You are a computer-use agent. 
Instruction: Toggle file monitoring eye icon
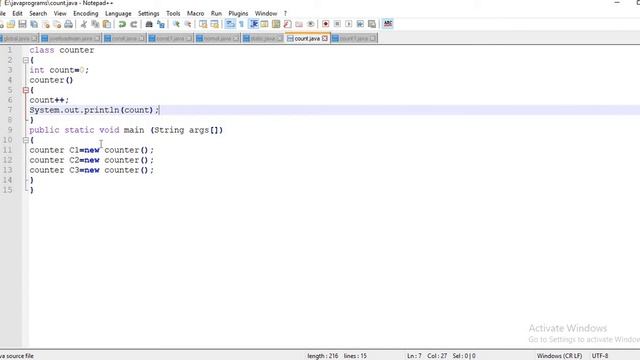click(311, 24)
